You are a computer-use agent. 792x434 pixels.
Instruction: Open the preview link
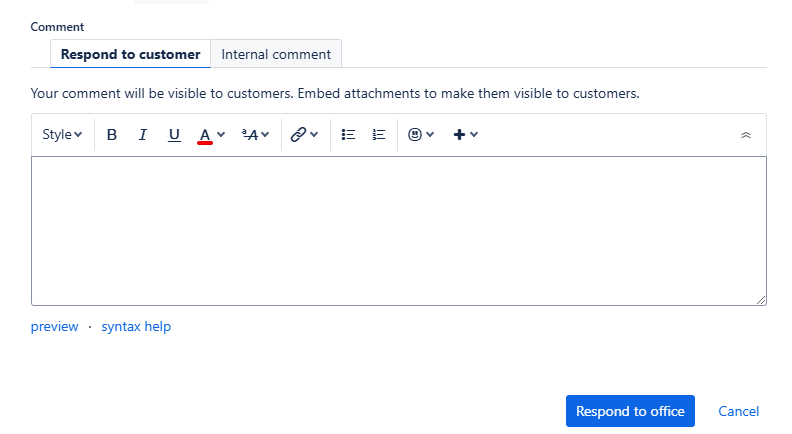point(55,326)
